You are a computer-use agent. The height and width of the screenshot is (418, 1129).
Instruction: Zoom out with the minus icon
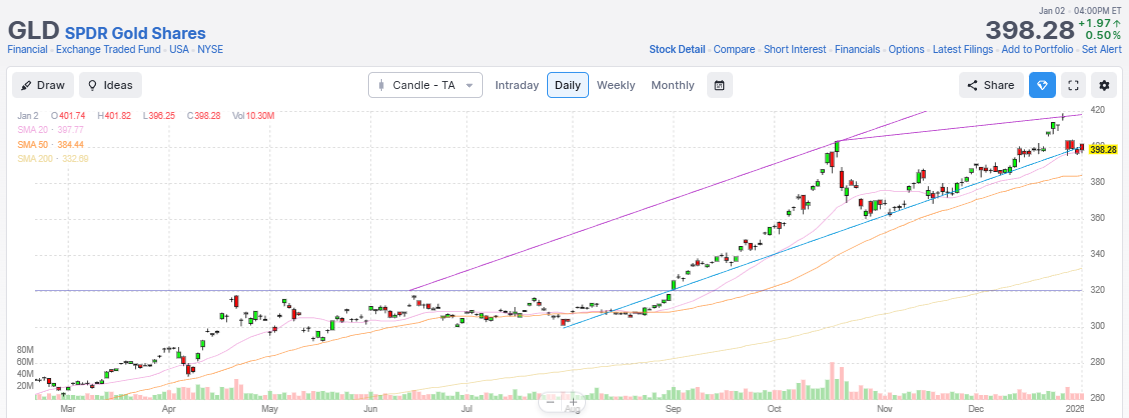click(551, 402)
